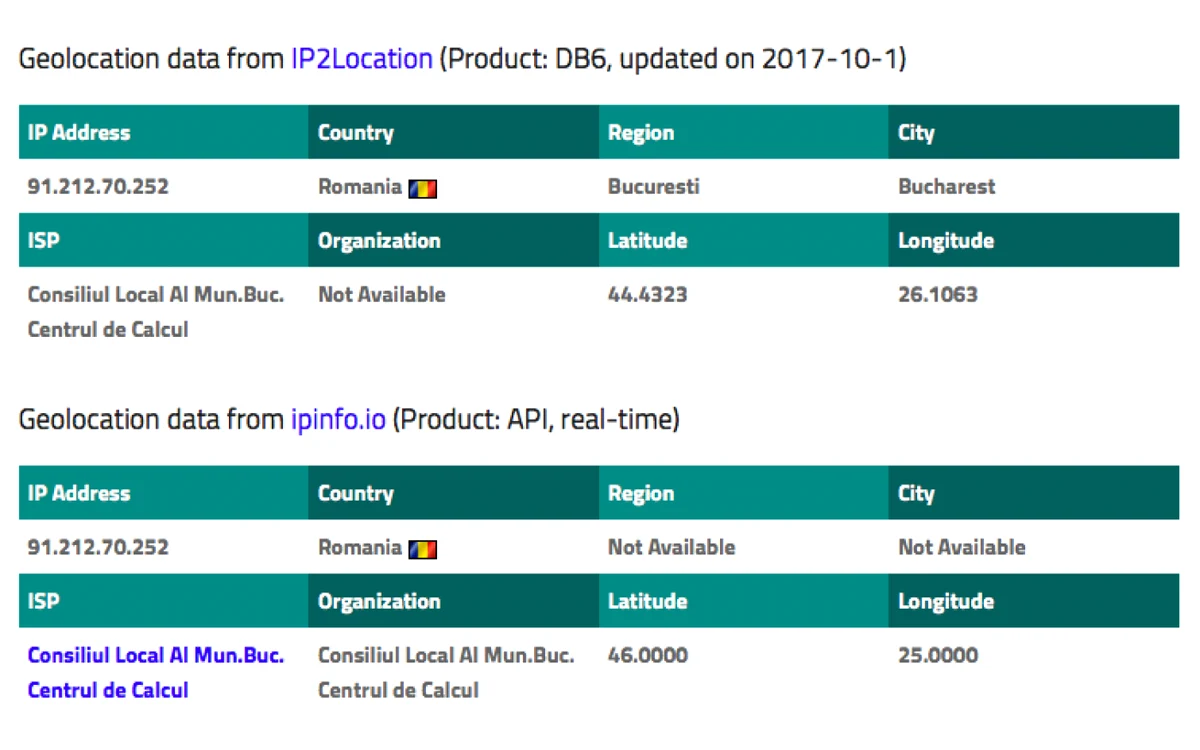This screenshot has width=1200, height=750.
Task: Click Organization text Consiliul Local in second table
Action: (446, 673)
